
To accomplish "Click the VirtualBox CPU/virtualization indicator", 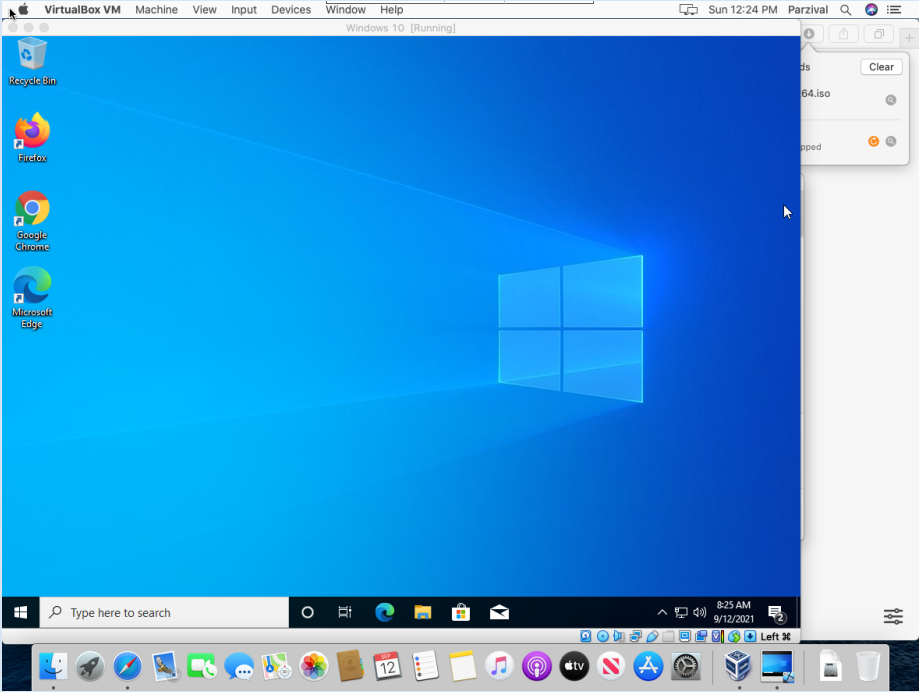I will click(x=717, y=636).
